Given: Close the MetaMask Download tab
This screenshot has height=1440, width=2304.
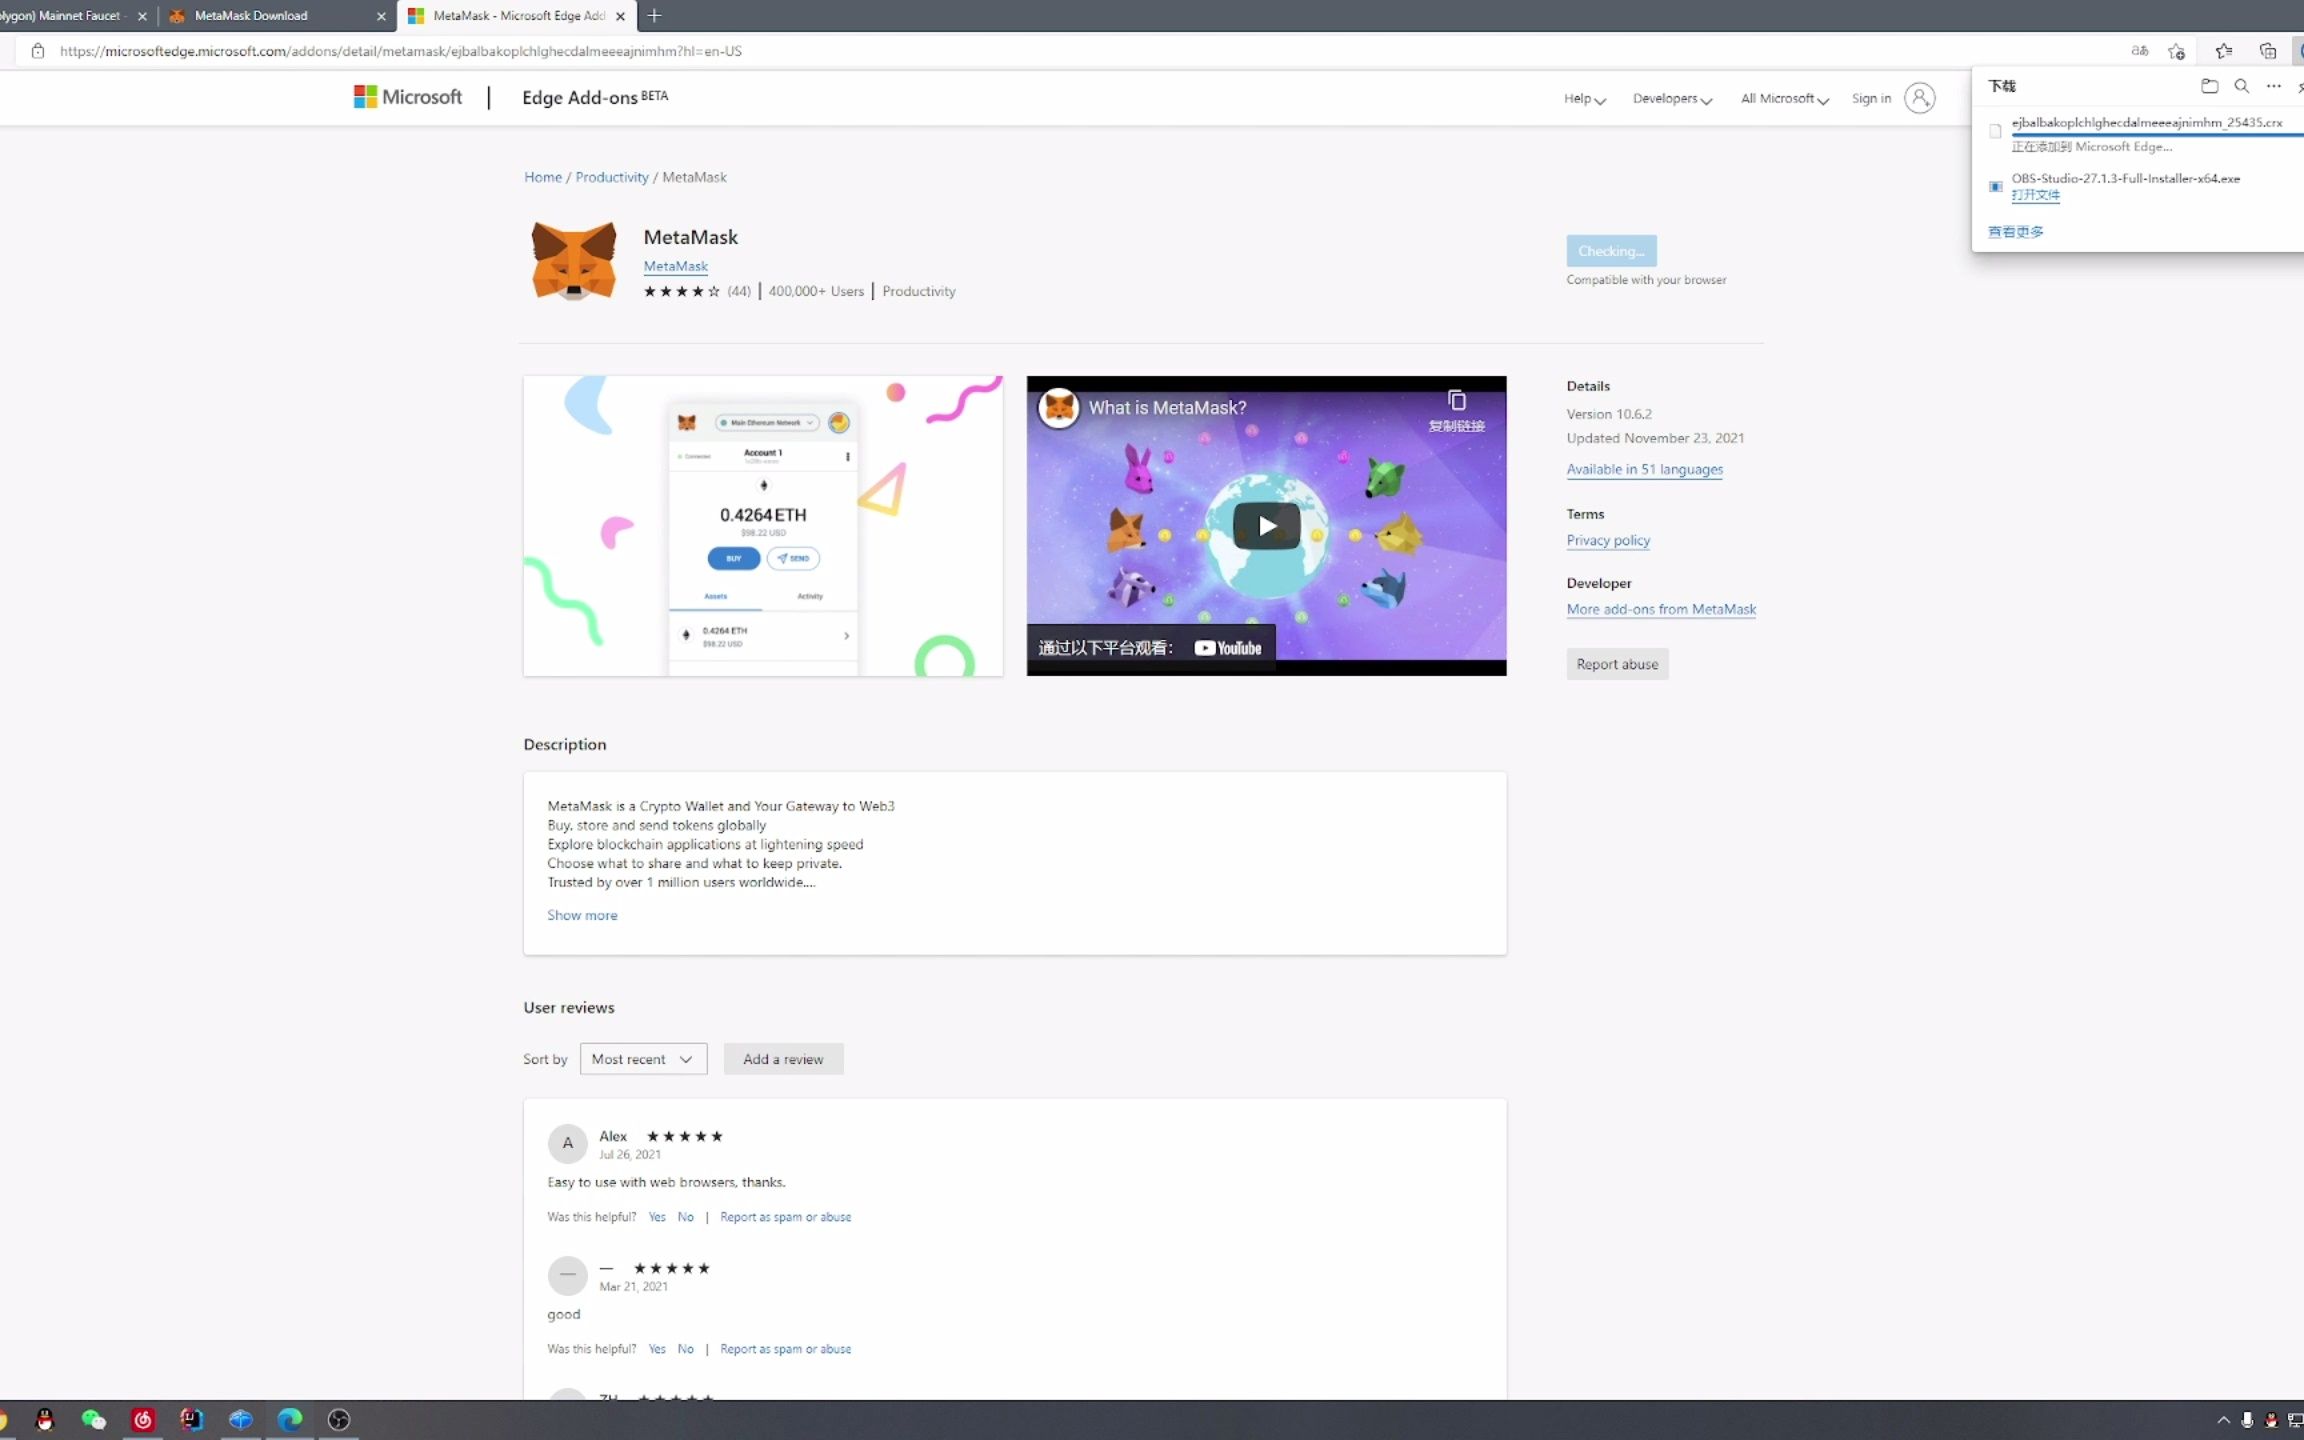Looking at the screenshot, I should coord(381,16).
